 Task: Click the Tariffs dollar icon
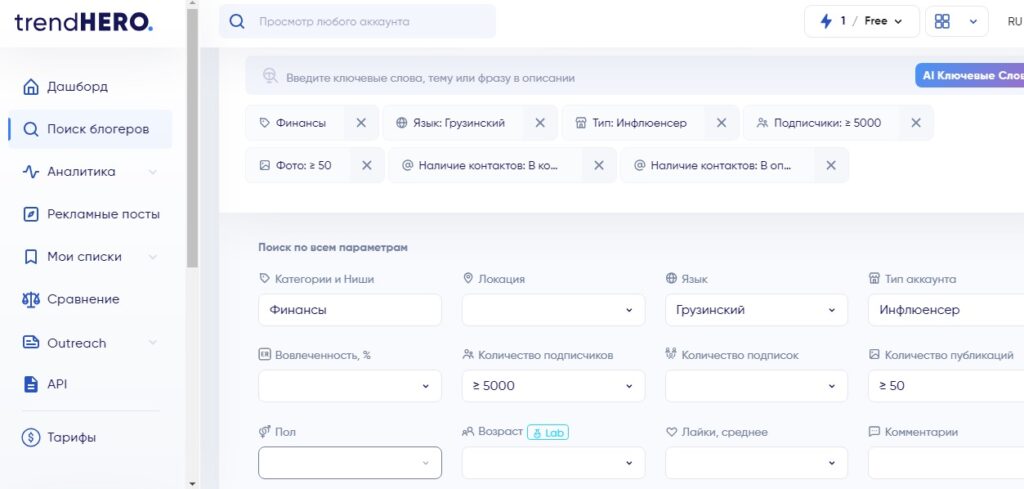click(x=31, y=437)
